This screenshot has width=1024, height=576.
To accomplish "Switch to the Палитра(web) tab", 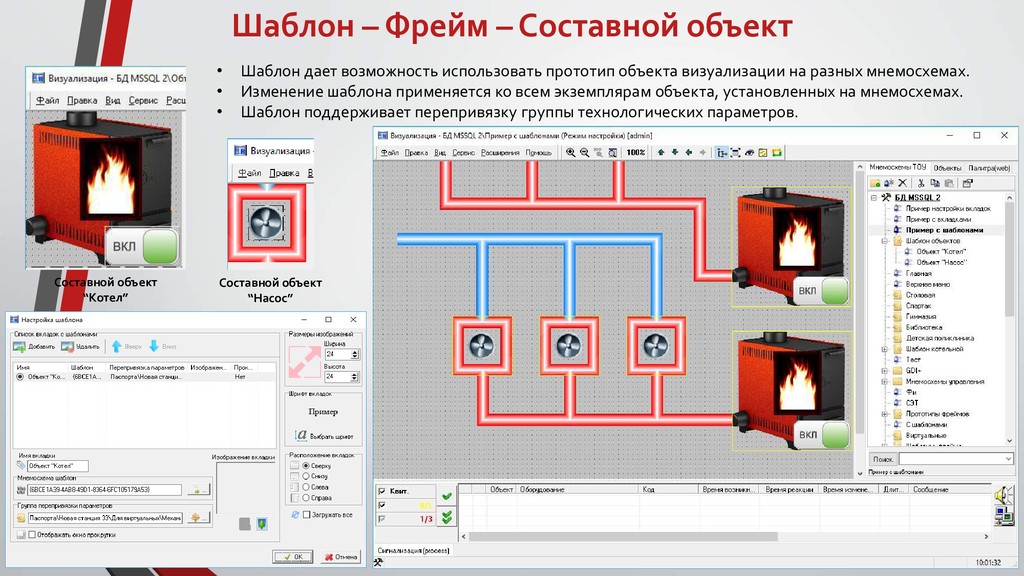I will coord(989,168).
